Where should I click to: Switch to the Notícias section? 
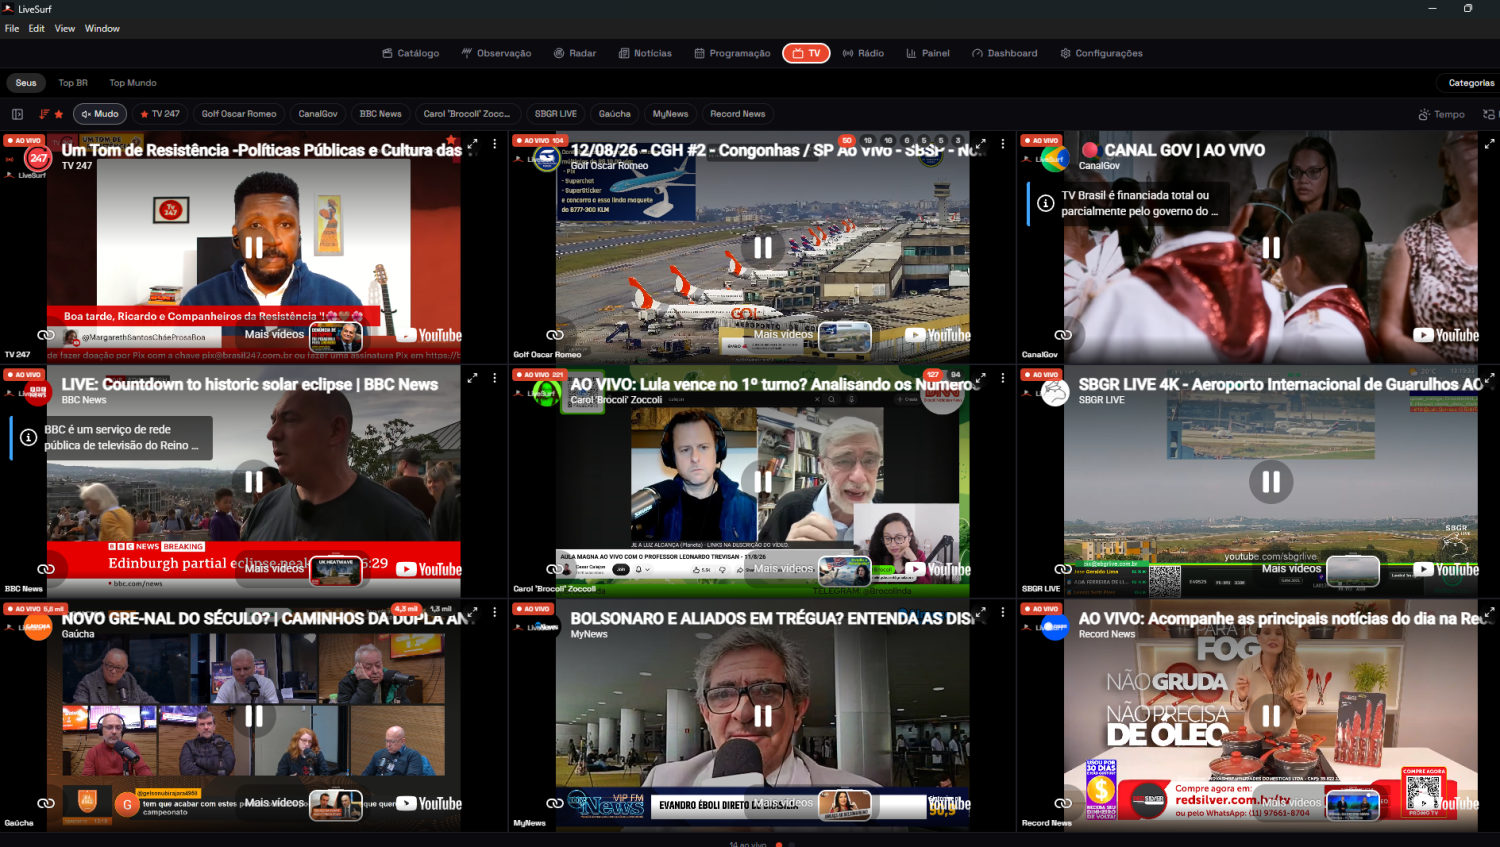[x=645, y=53]
